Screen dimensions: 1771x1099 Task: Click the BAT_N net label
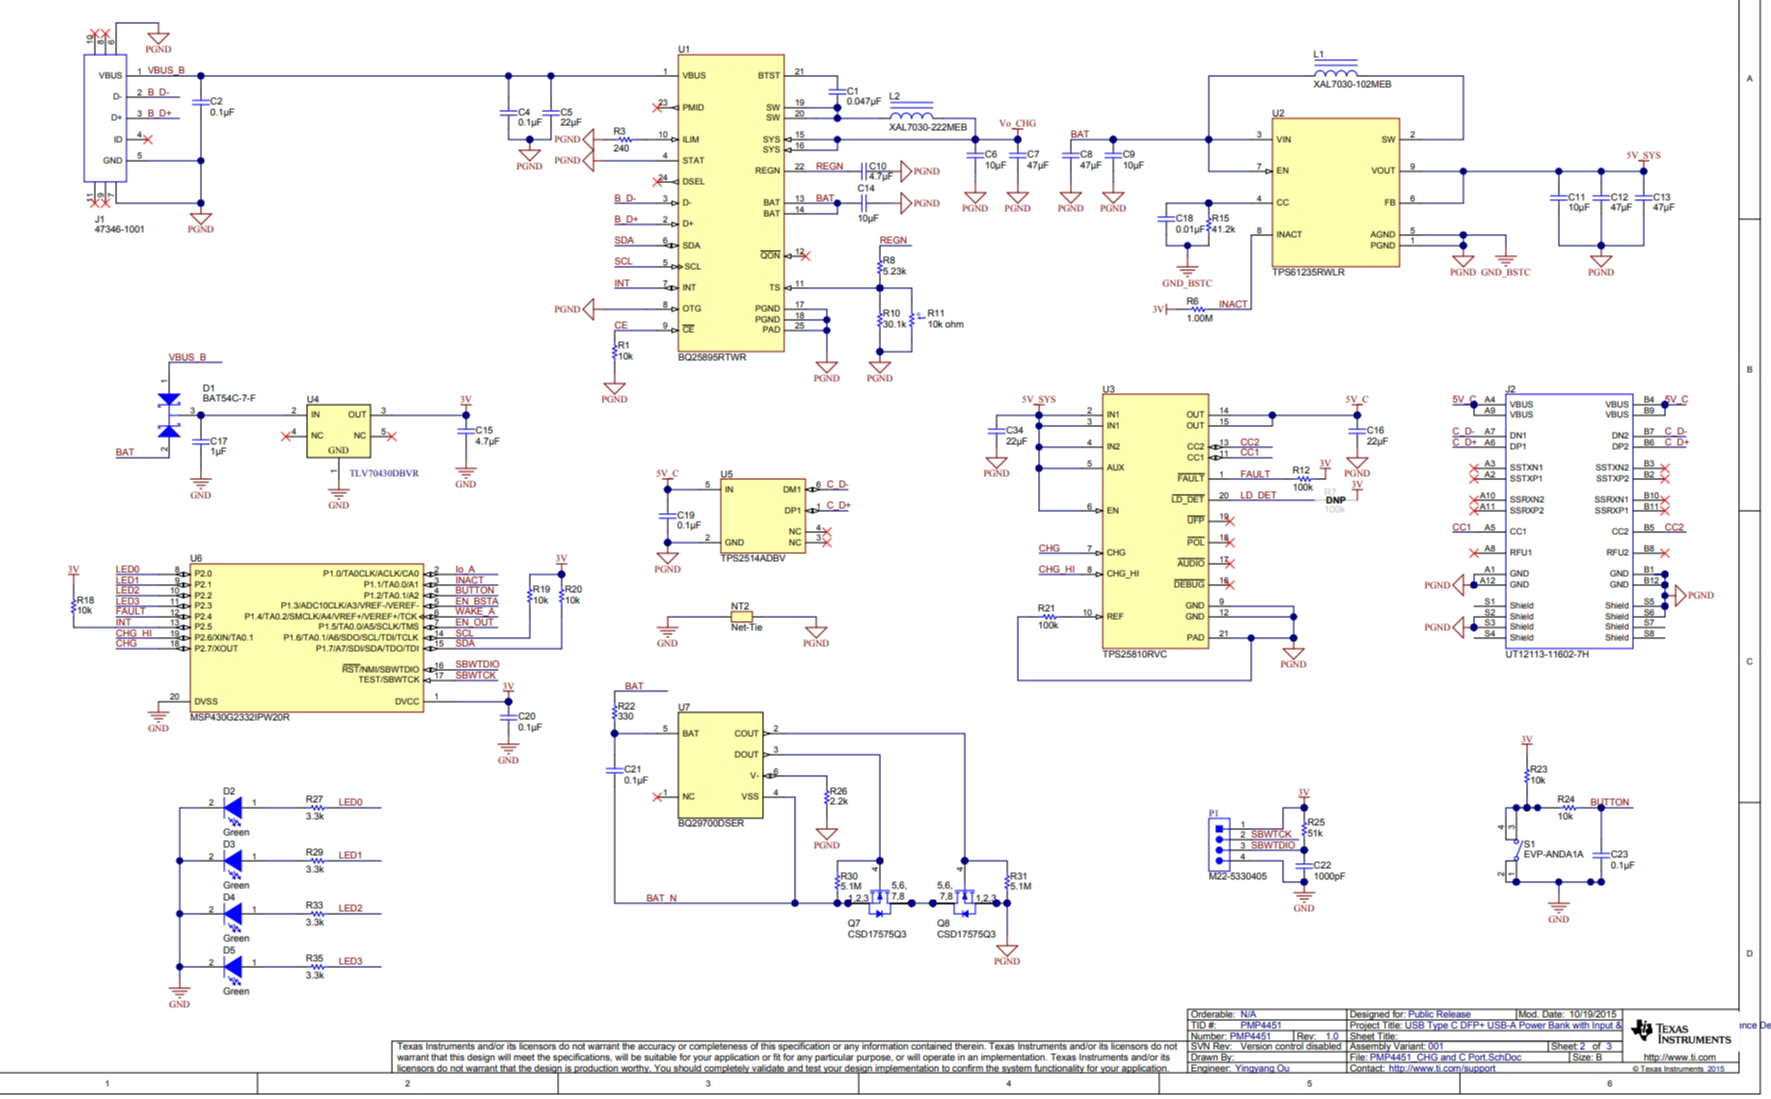(661, 898)
